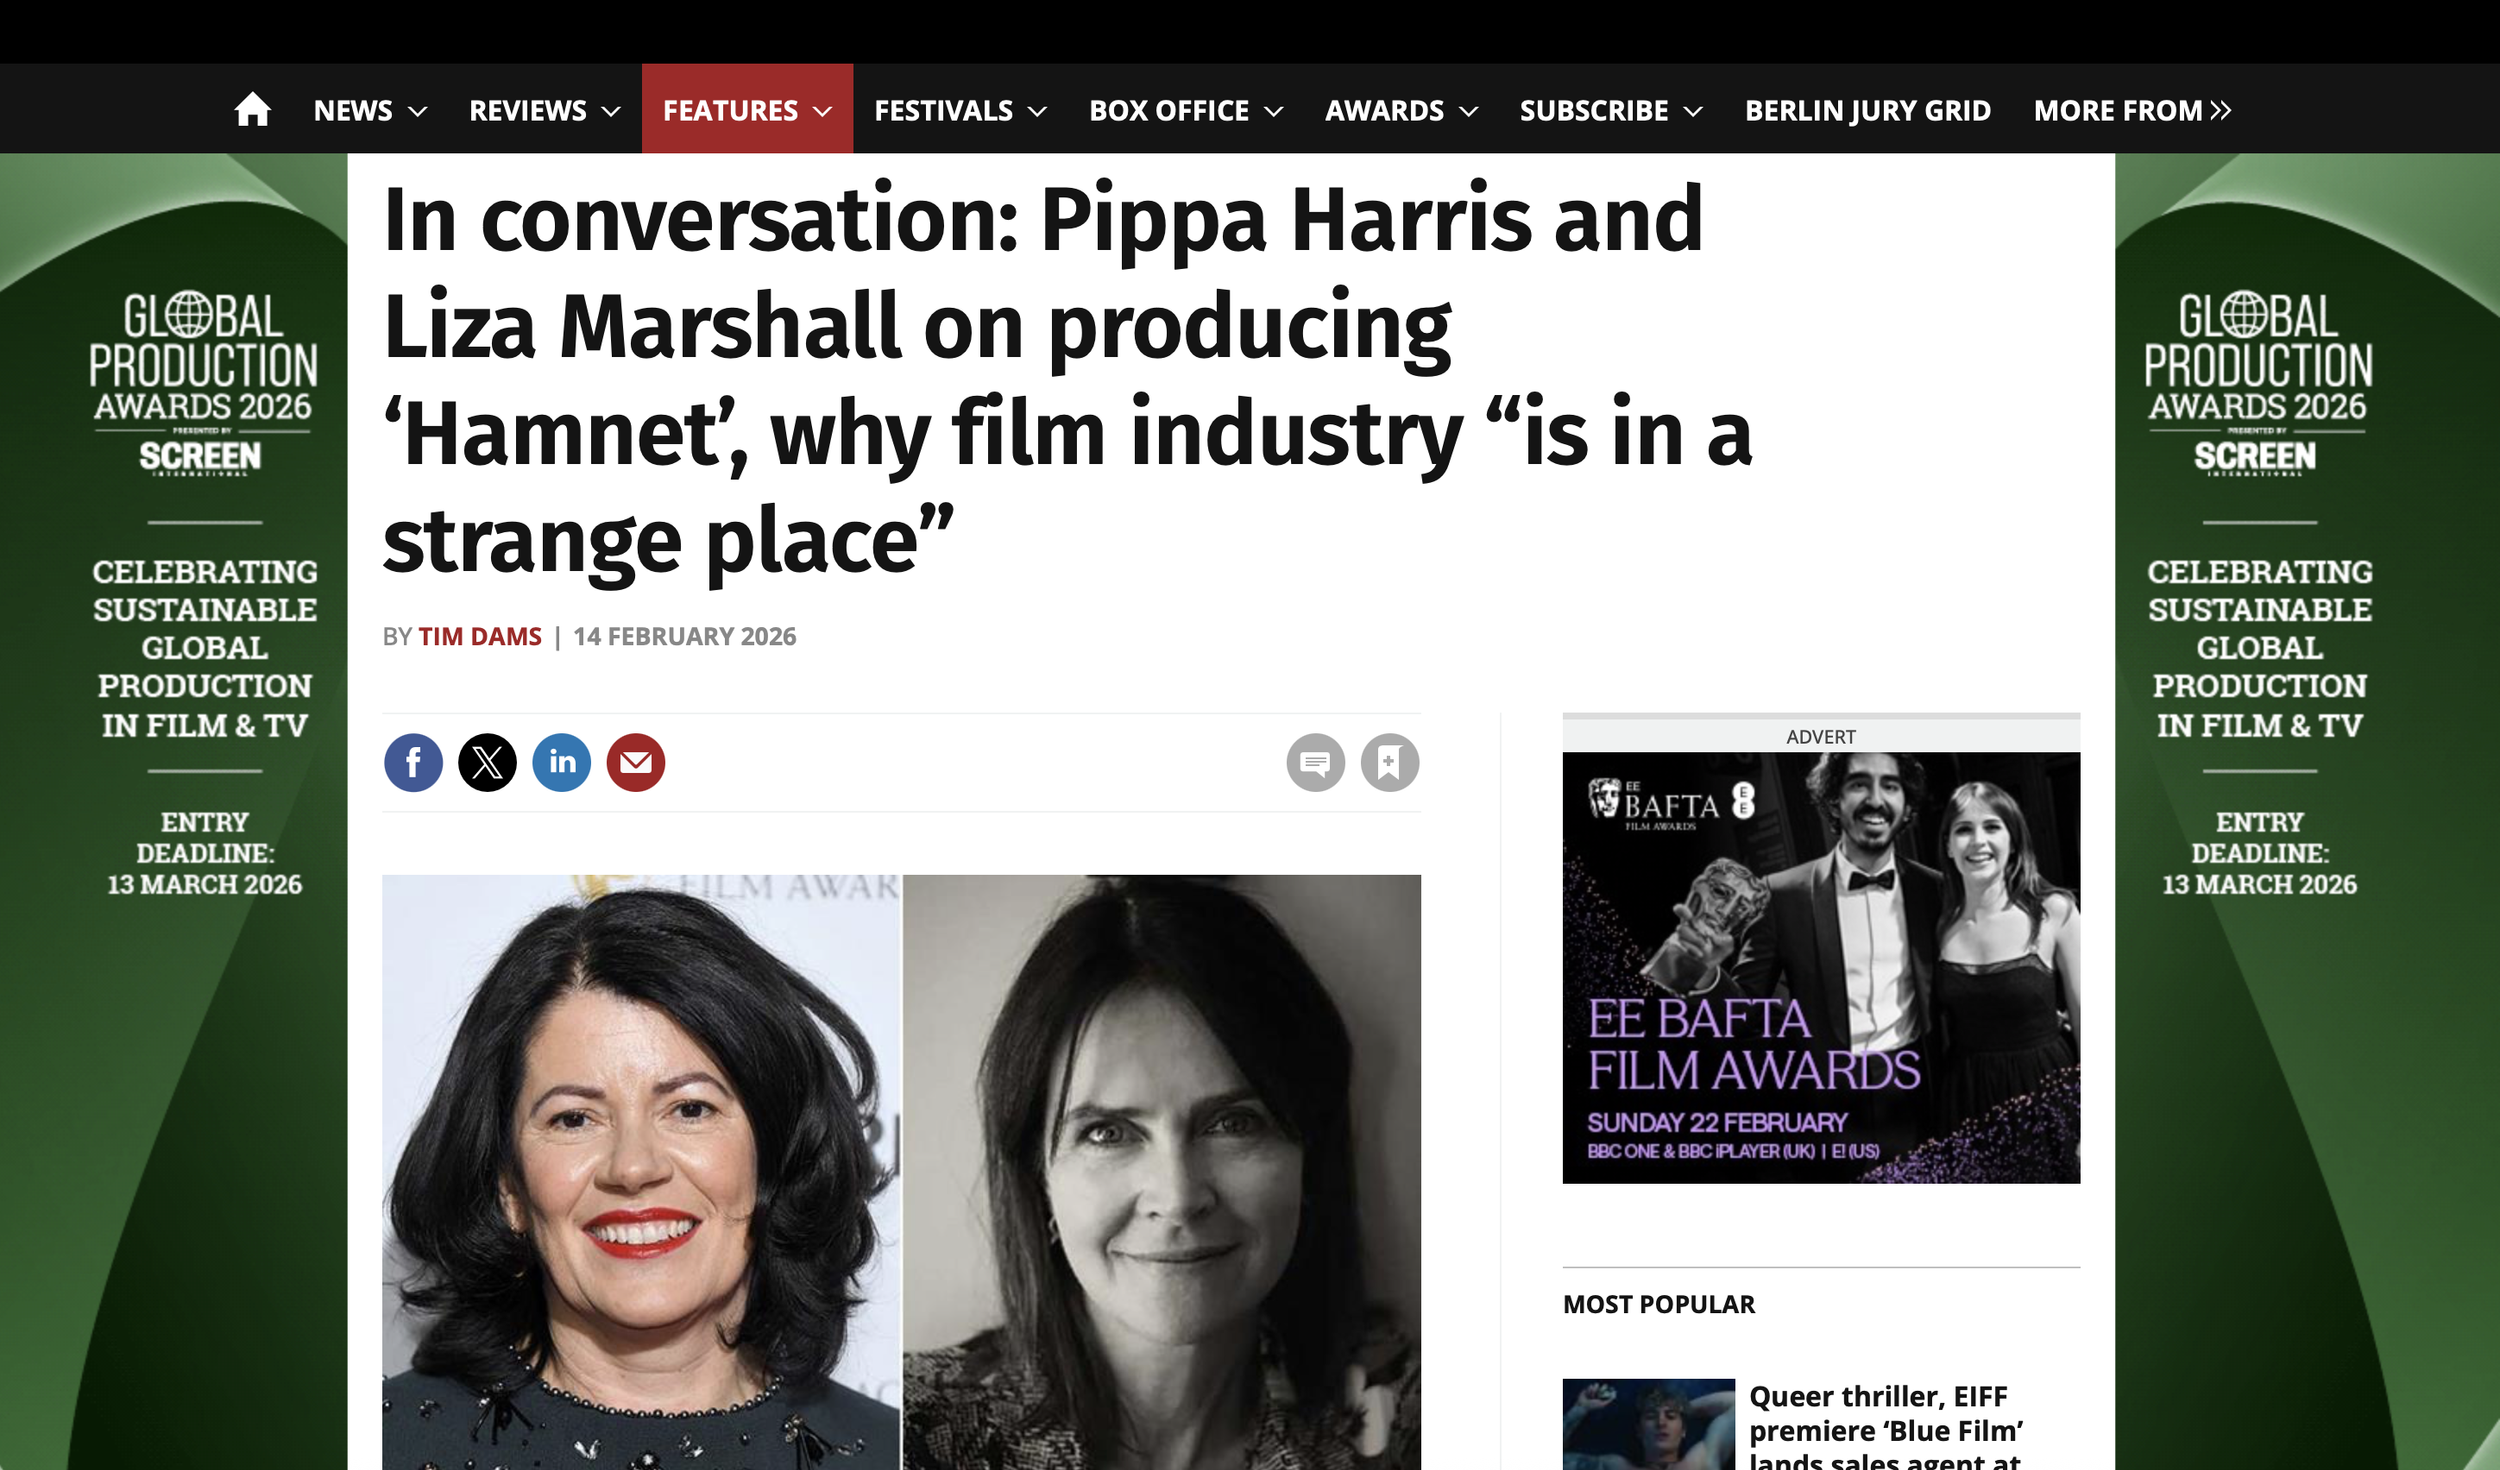Click the EE BAFTA Film Awards advert
The height and width of the screenshot is (1470, 2500).
[1821, 967]
